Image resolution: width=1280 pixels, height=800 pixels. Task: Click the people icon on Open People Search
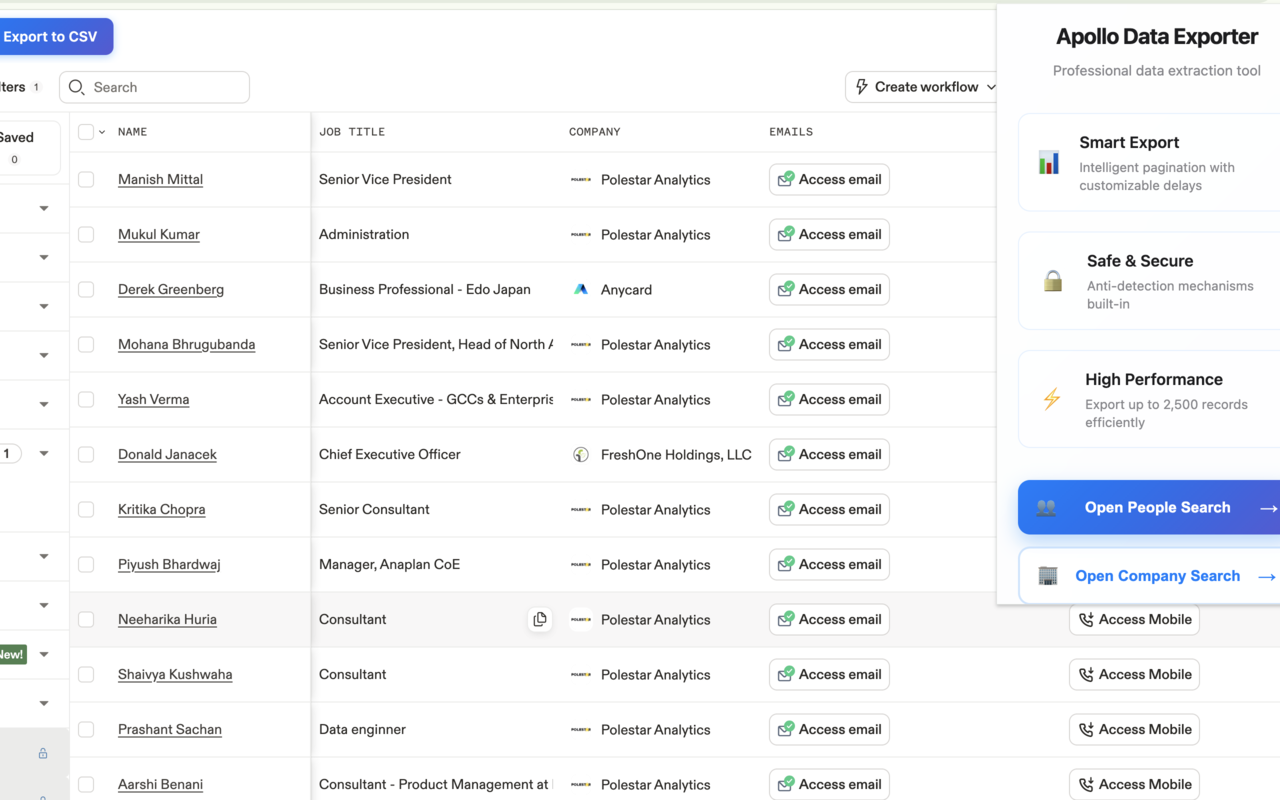(1046, 508)
